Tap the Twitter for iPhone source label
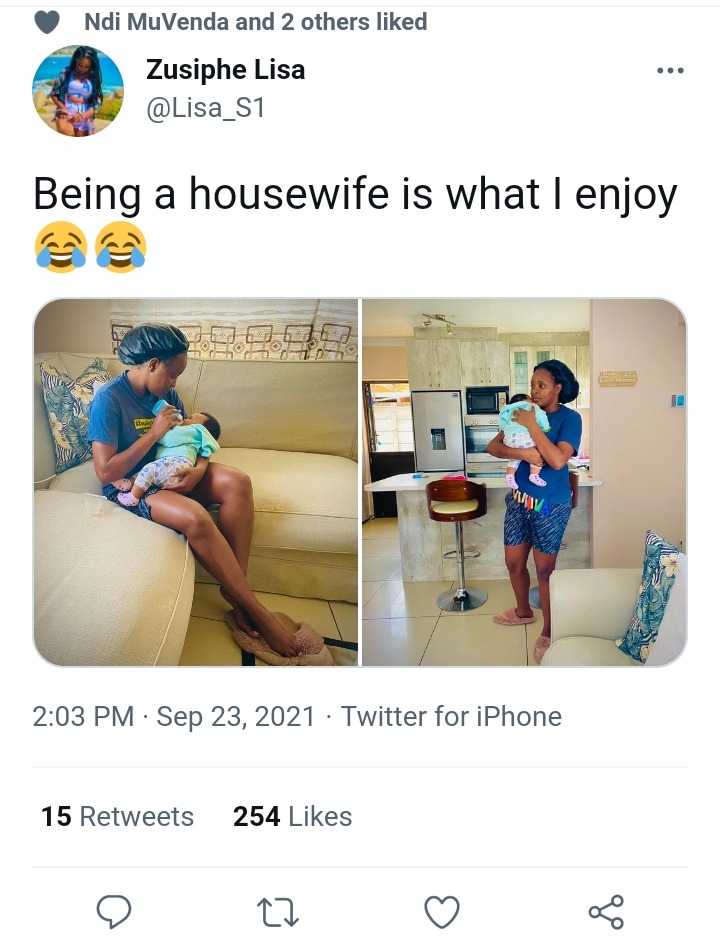The height and width of the screenshot is (945, 720). pos(451,717)
